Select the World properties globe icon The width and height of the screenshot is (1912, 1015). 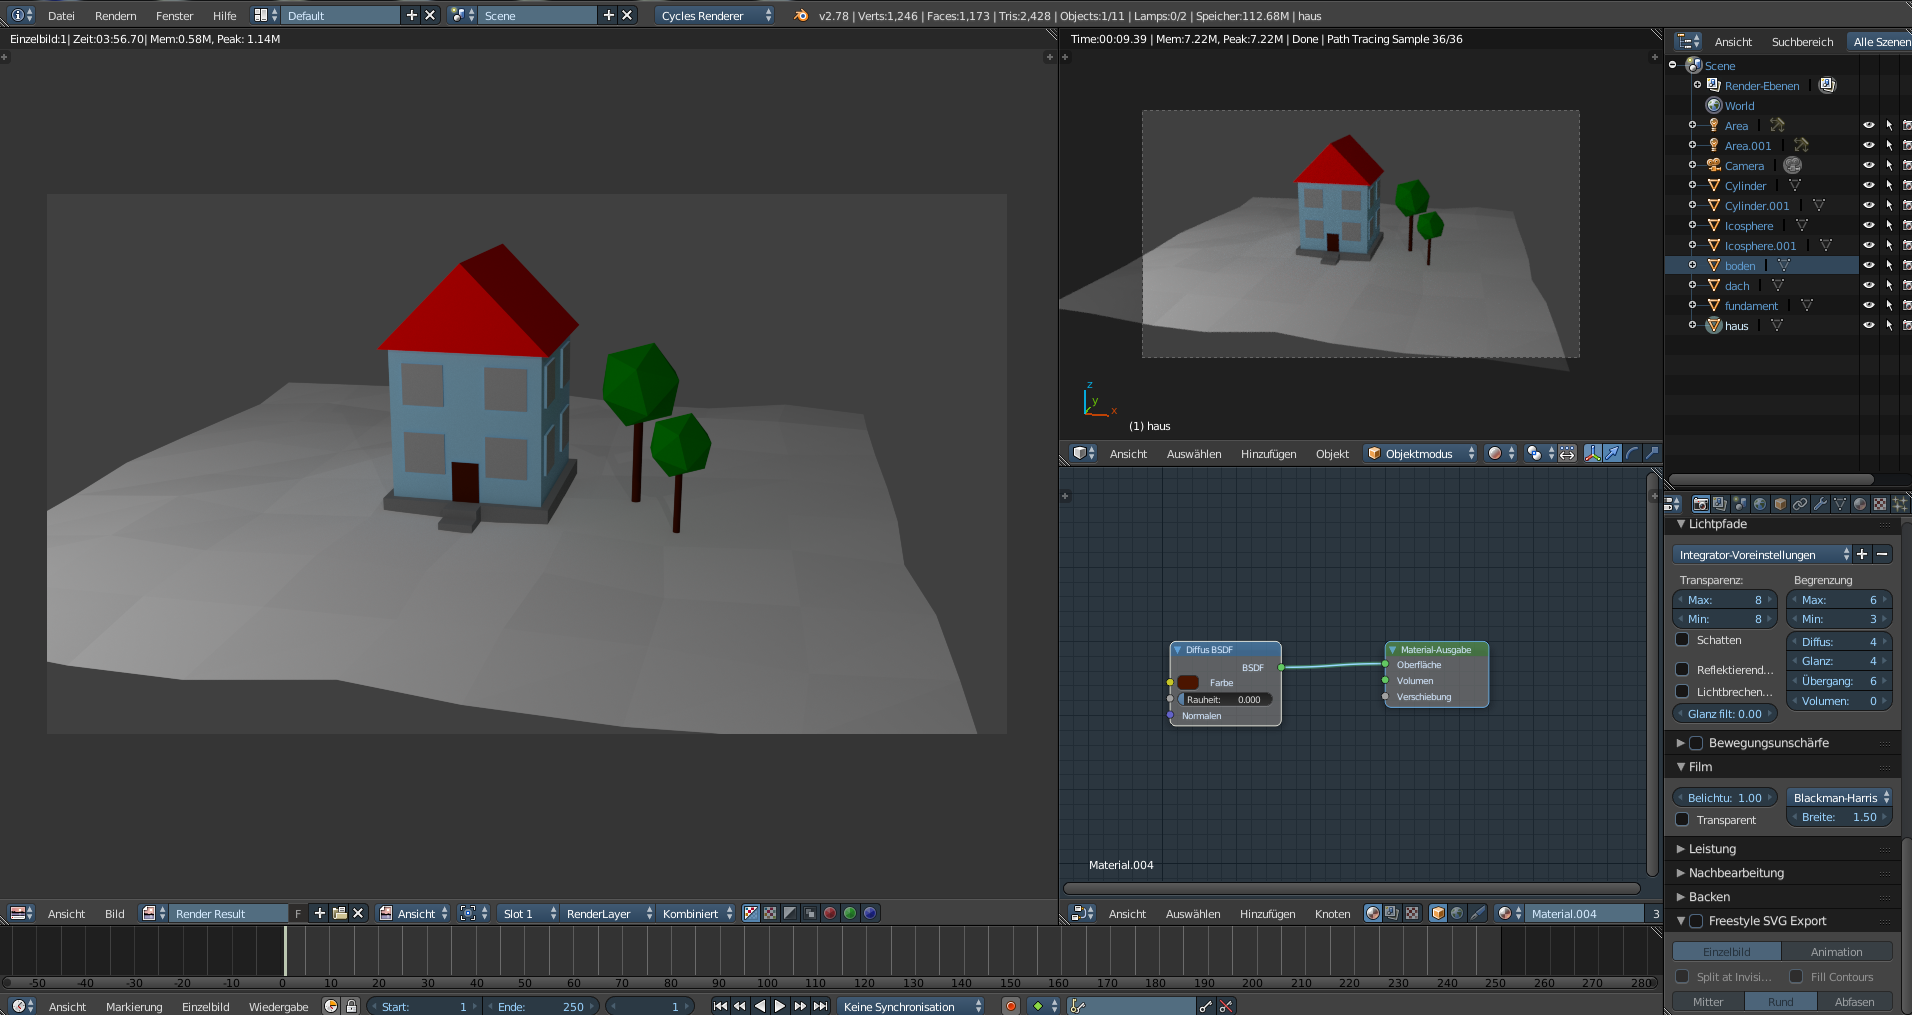click(x=1760, y=504)
